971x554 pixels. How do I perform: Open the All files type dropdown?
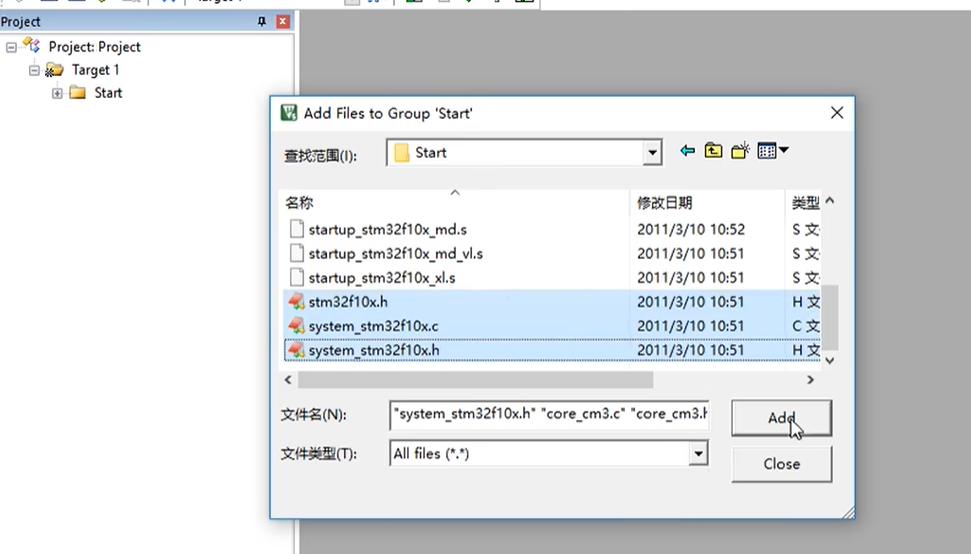(698, 454)
